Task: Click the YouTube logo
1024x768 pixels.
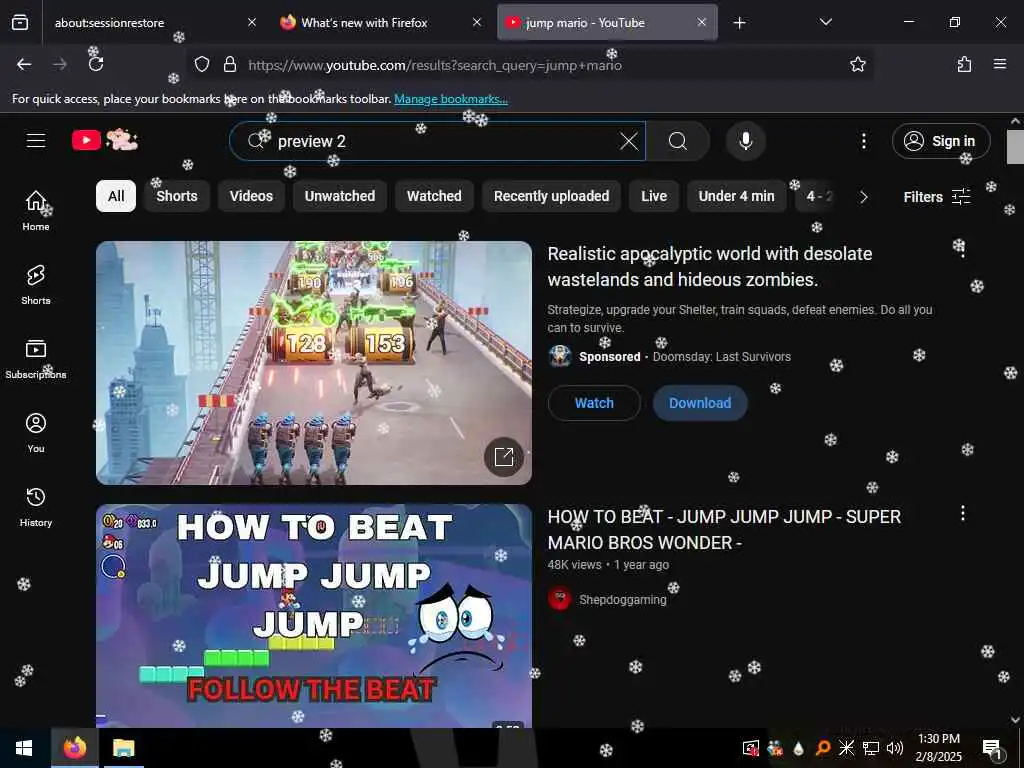Action: tap(105, 140)
